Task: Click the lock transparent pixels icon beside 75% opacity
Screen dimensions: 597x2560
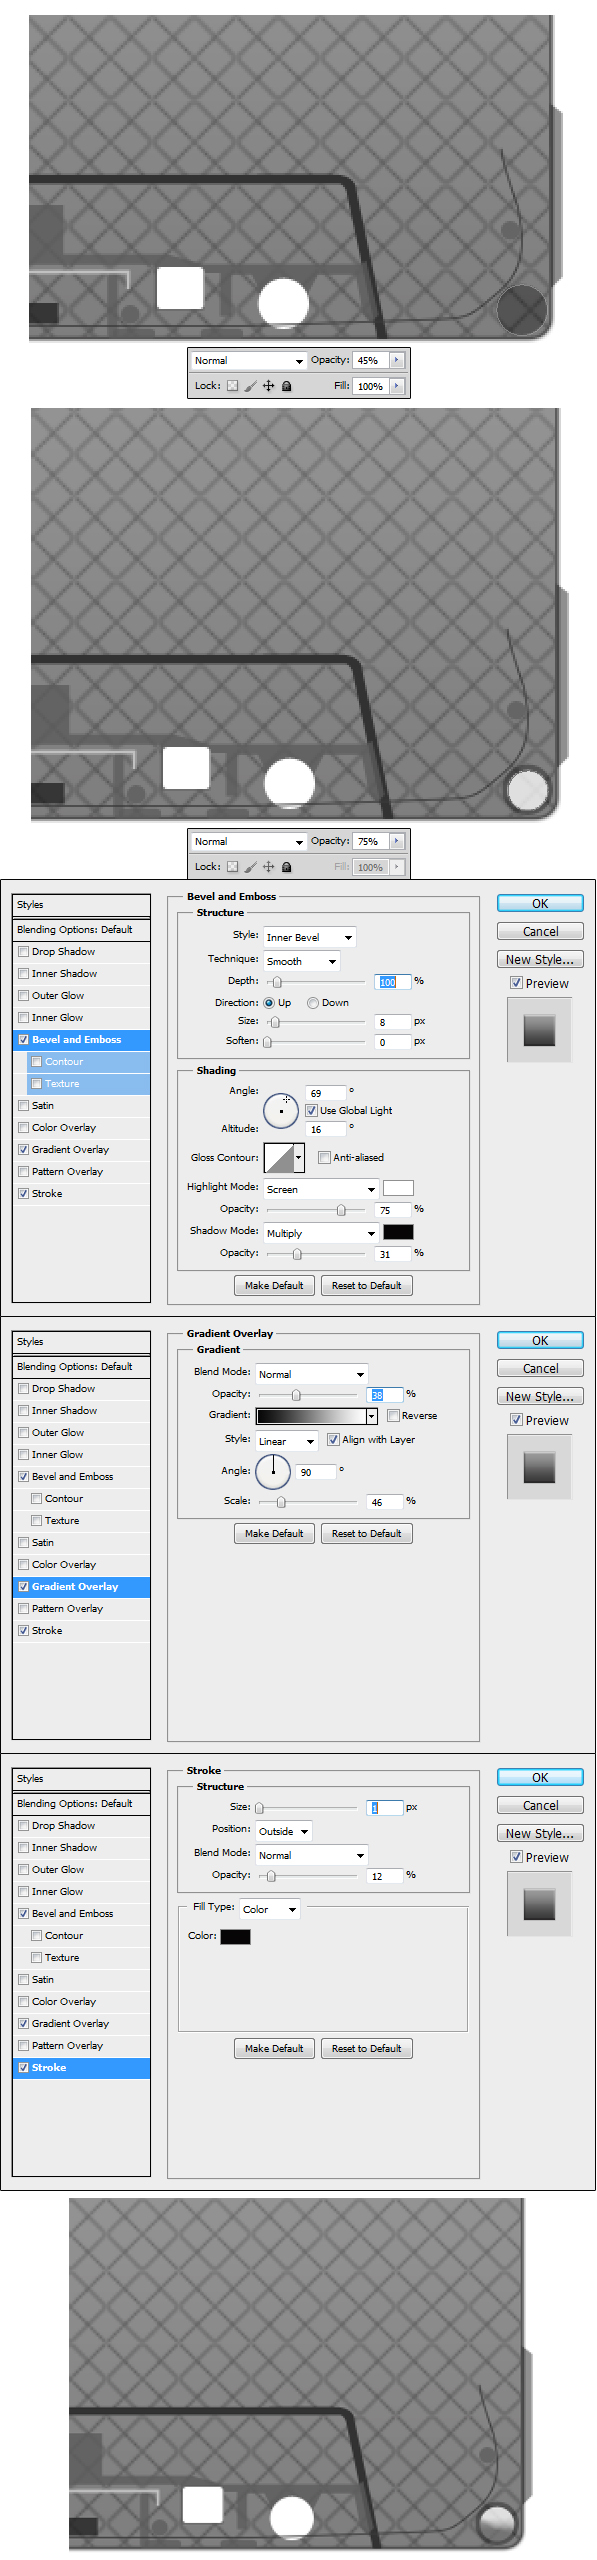Action: (232, 867)
